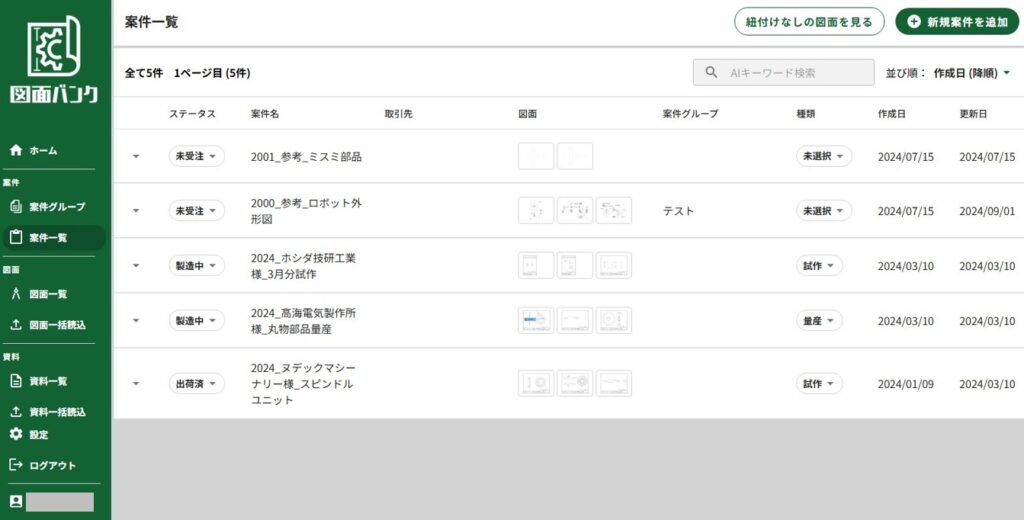The width and height of the screenshot is (1024, 520).
Task: Click the AIキーワード検索 search field
Action: pyautogui.click(x=792, y=73)
